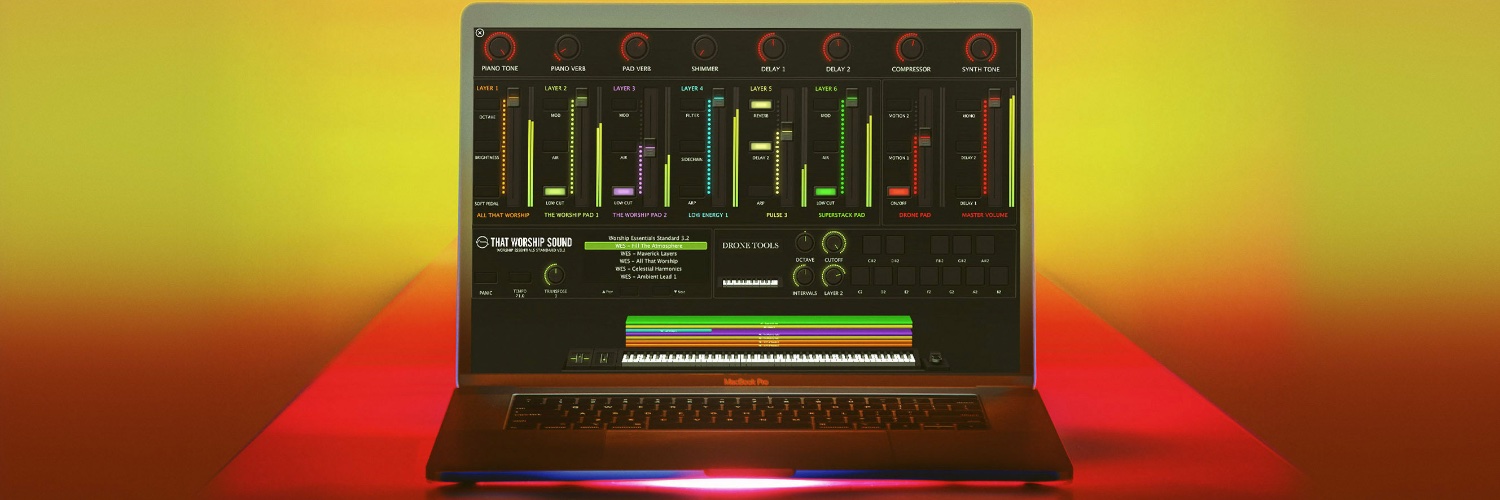Disable the Layer 5 Reverb button

coord(761,104)
